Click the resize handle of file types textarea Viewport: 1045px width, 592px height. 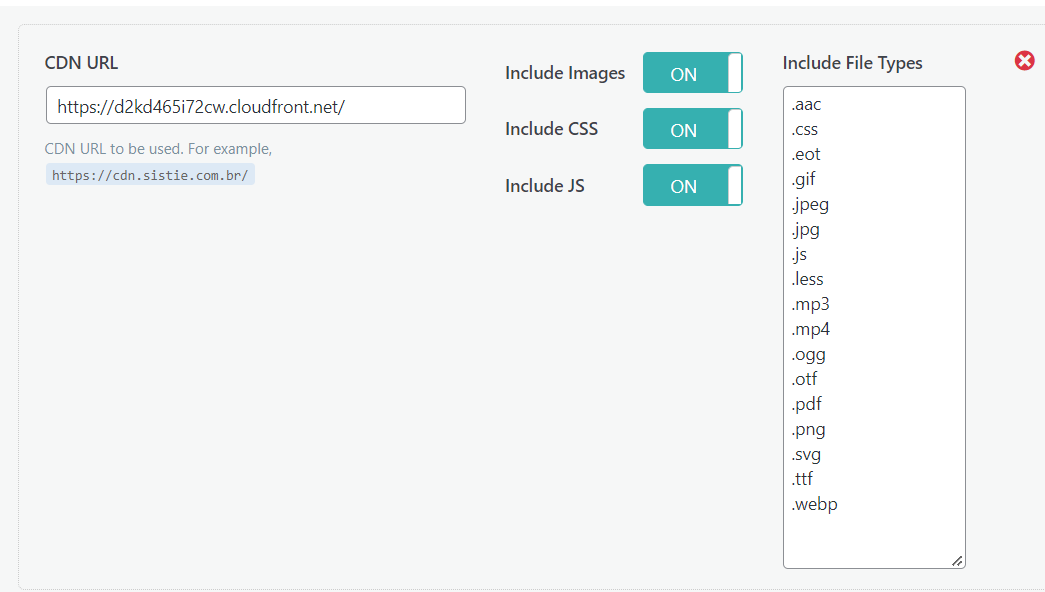957,561
